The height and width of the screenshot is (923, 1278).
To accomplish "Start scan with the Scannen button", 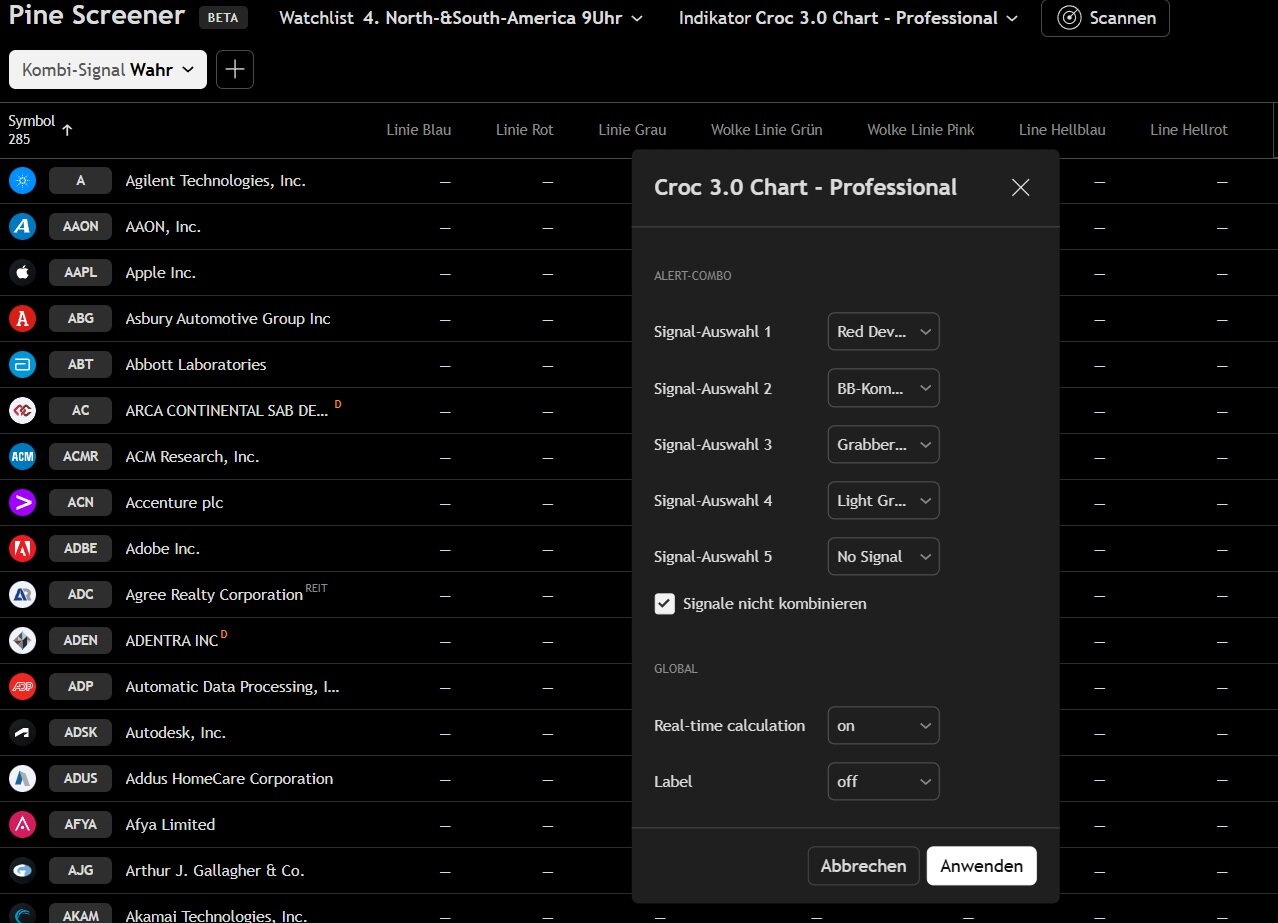I will click(1105, 18).
